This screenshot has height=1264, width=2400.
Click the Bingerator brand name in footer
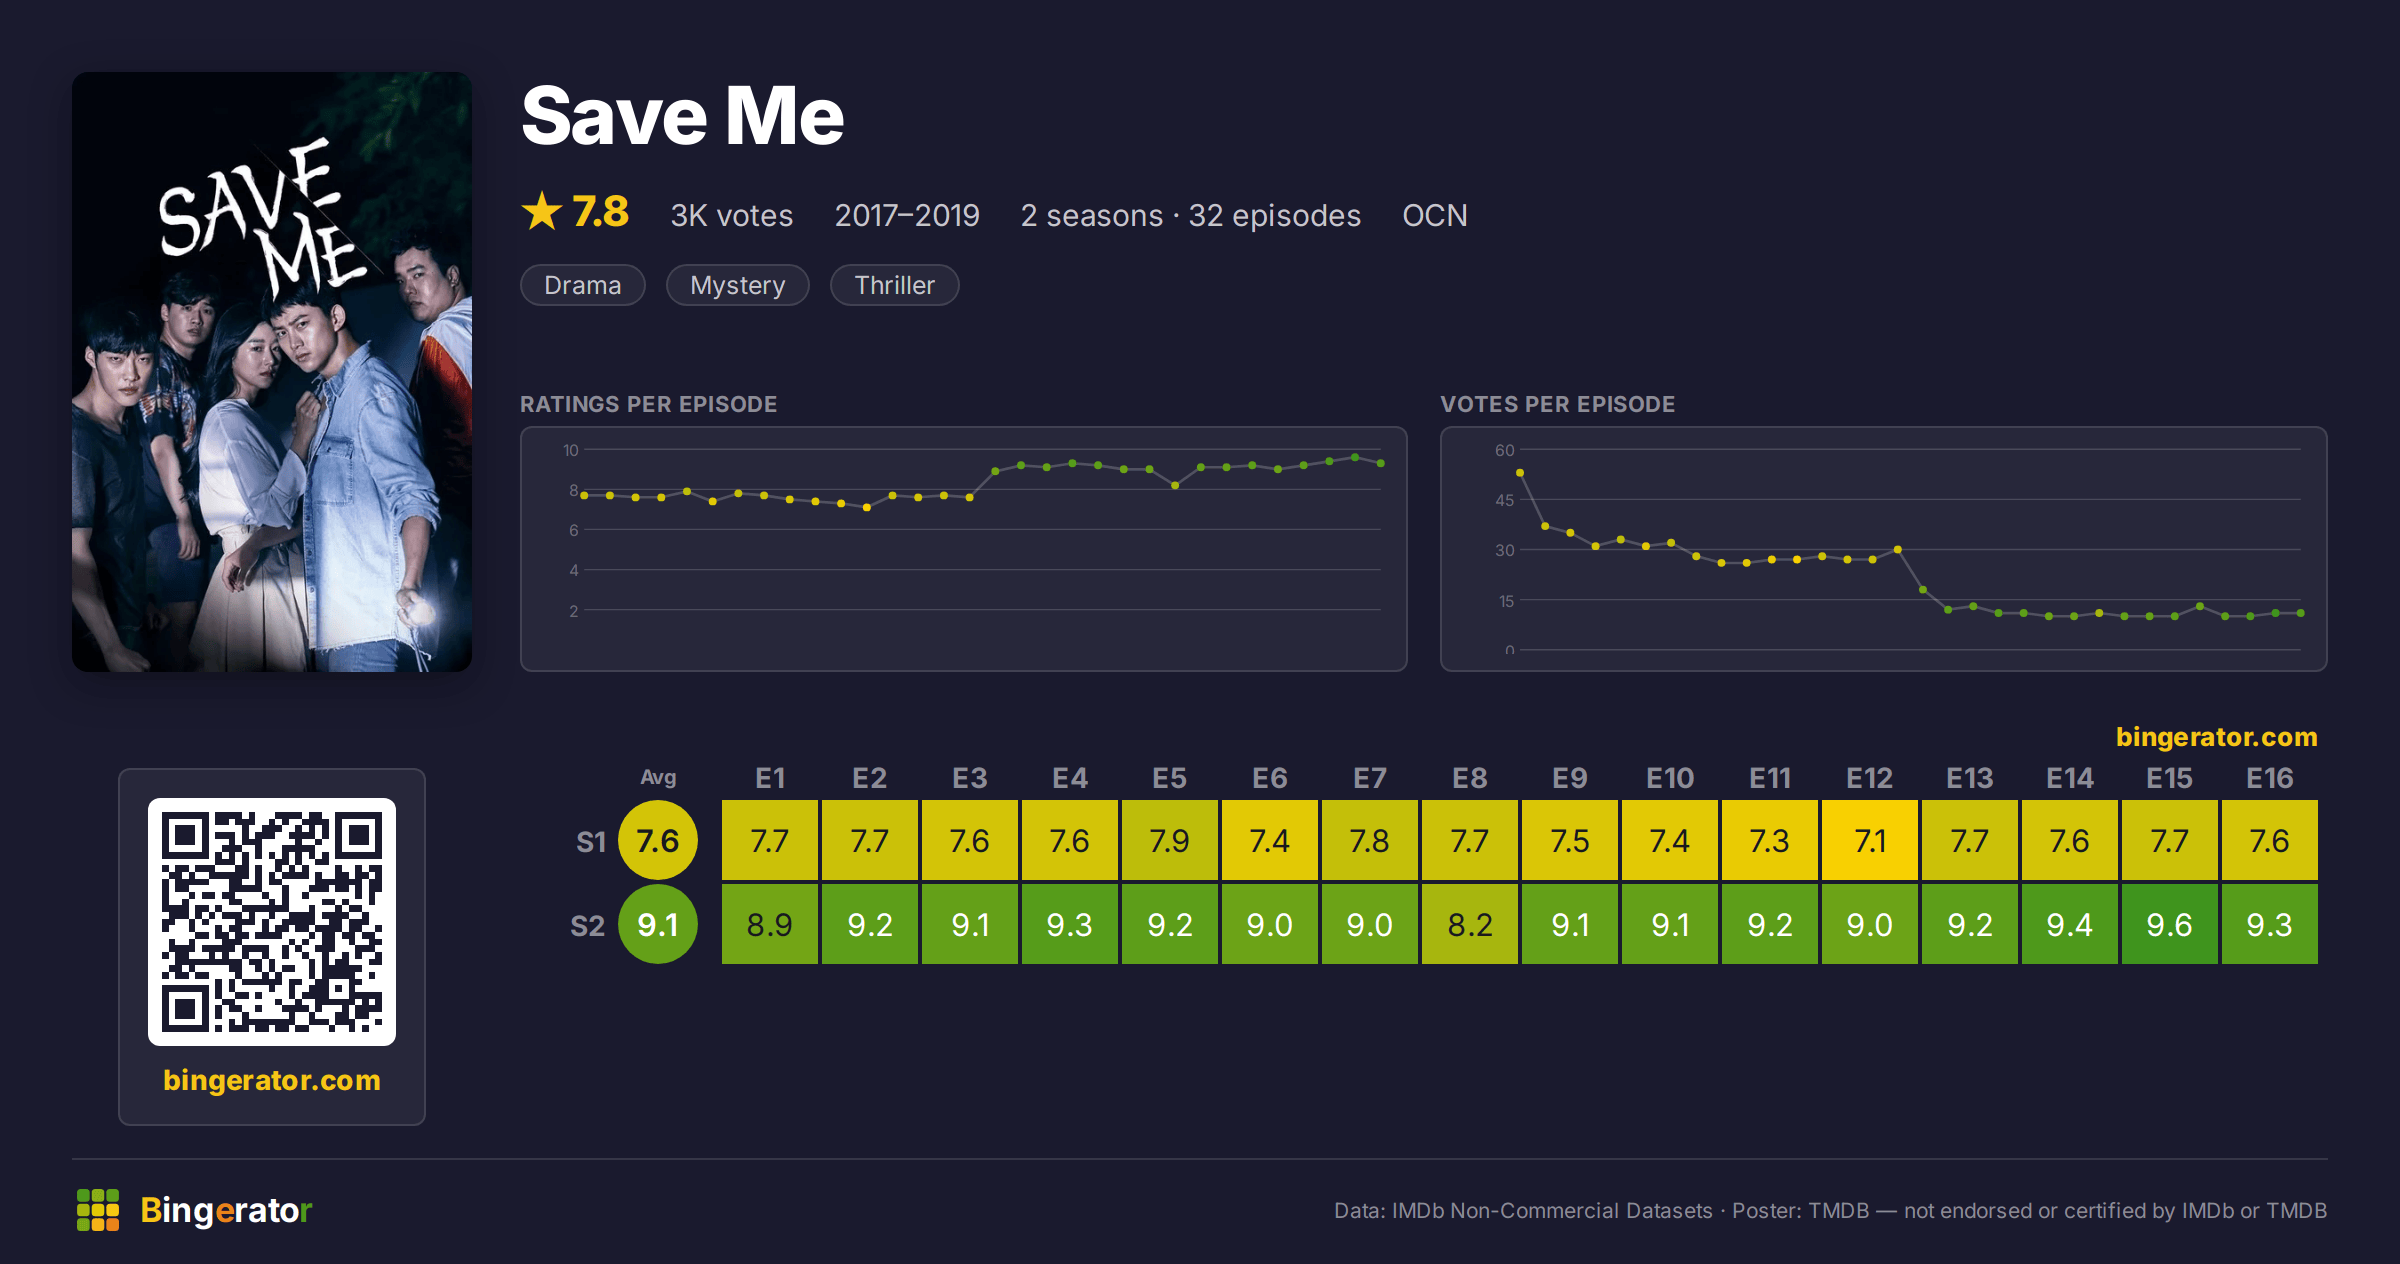226,1210
